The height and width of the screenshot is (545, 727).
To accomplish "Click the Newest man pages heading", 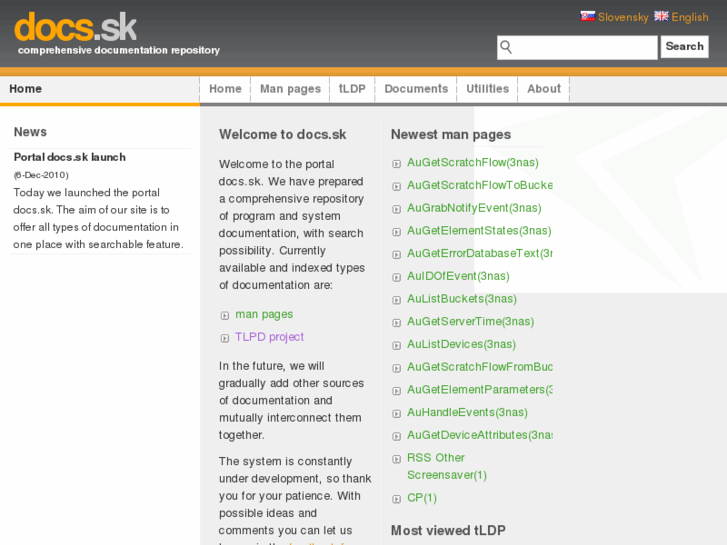I will pos(451,135).
